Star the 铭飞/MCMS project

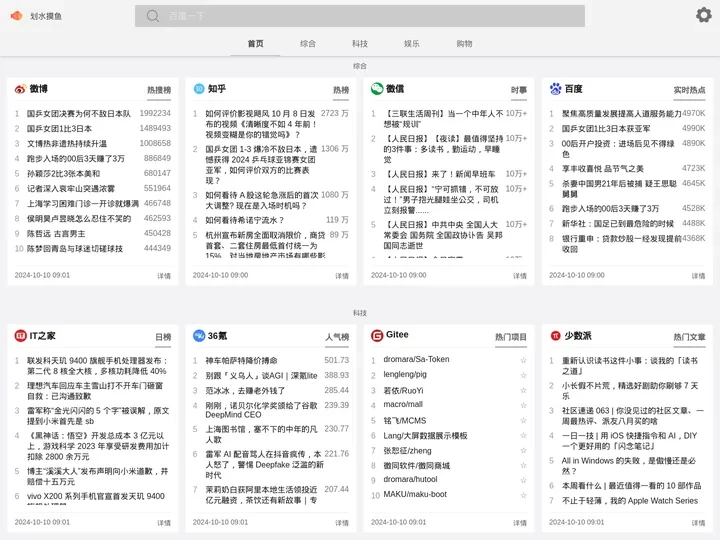(523, 420)
